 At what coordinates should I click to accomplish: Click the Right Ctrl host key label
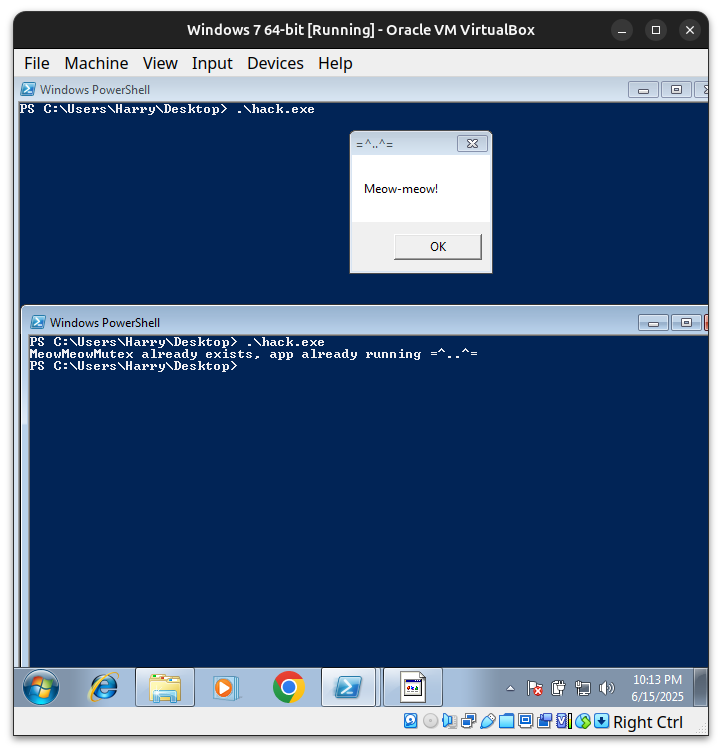point(648,722)
